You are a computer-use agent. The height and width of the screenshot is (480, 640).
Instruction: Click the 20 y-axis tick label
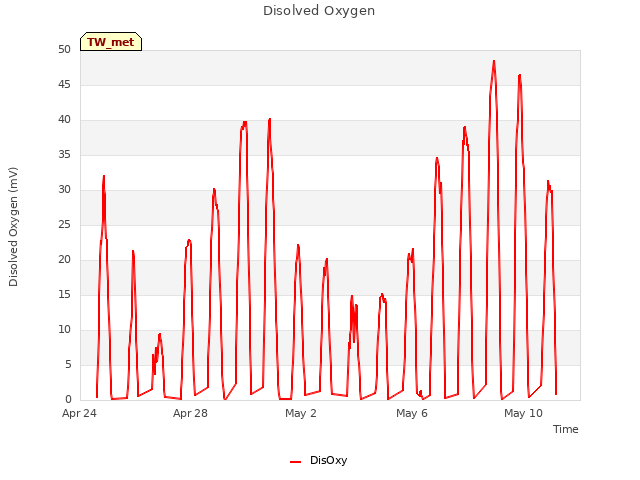pyautogui.click(x=64, y=260)
